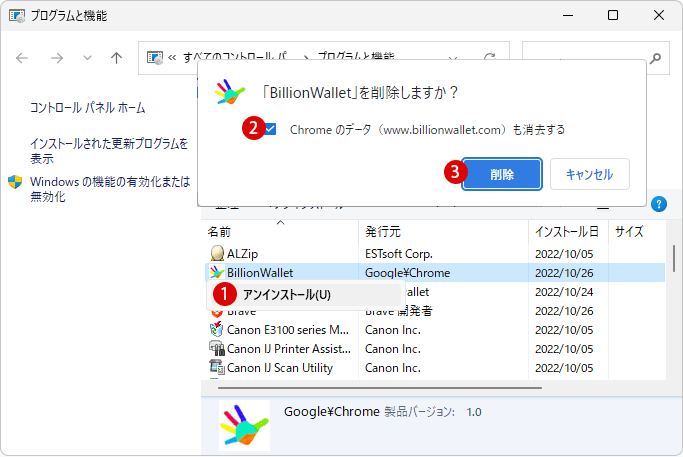Select Canon E3100 series M... entry

[288, 330]
